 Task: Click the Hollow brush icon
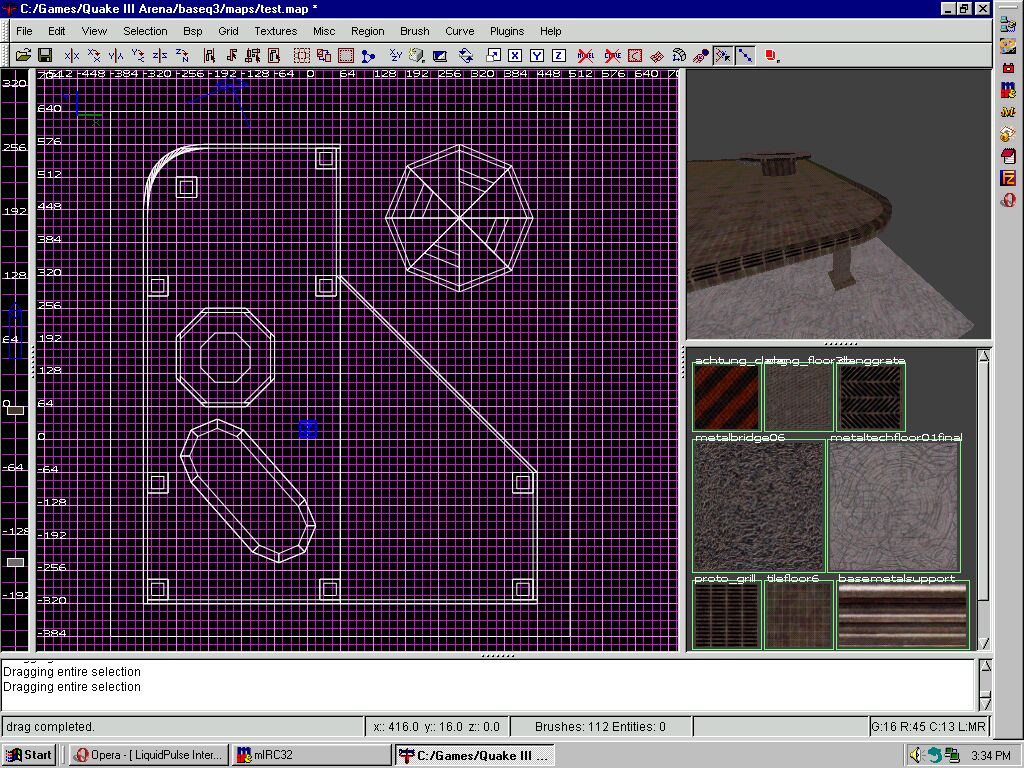pyautogui.click(x=345, y=56)
